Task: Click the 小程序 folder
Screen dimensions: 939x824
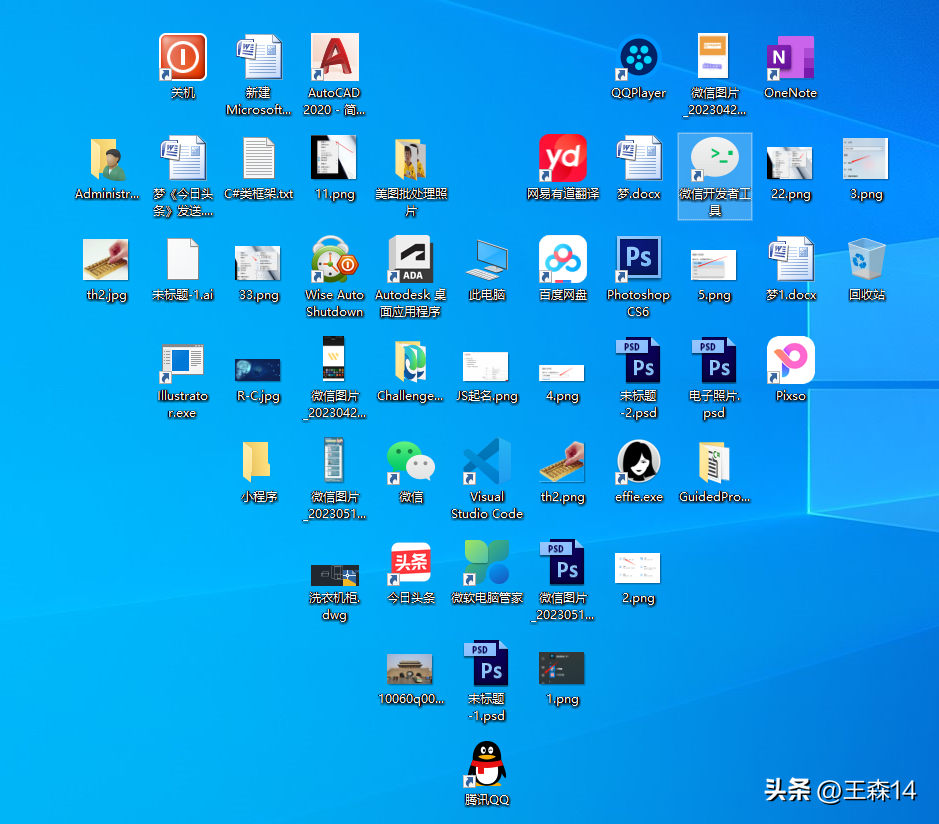Action: coord(259,462)
